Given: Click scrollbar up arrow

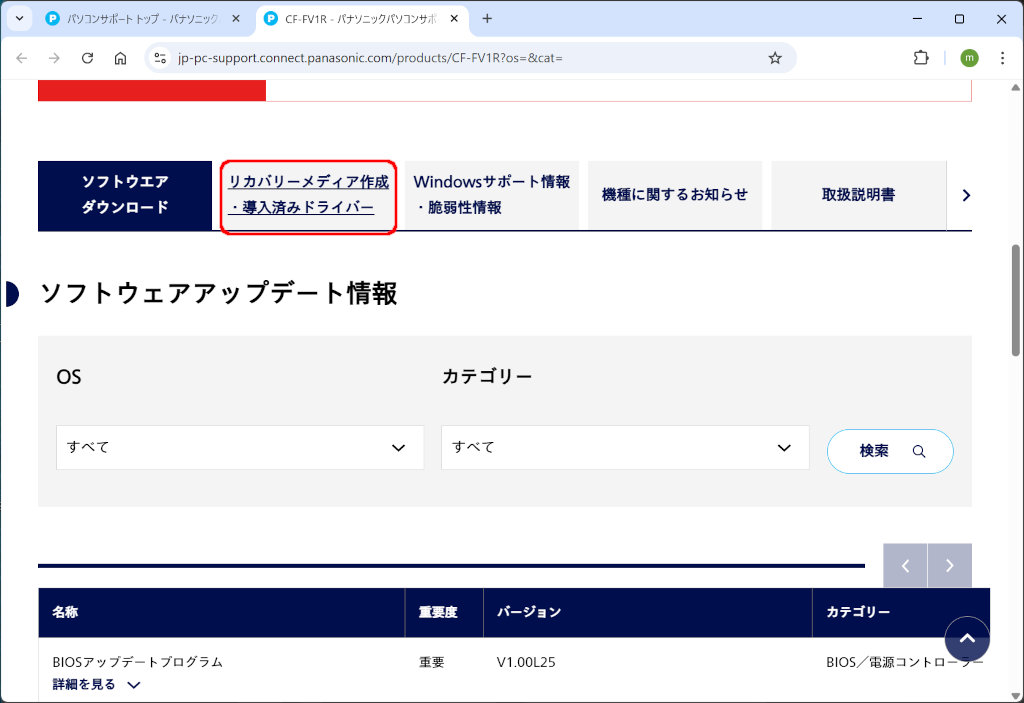Looking at the screenshot, I should (1016, 88).
